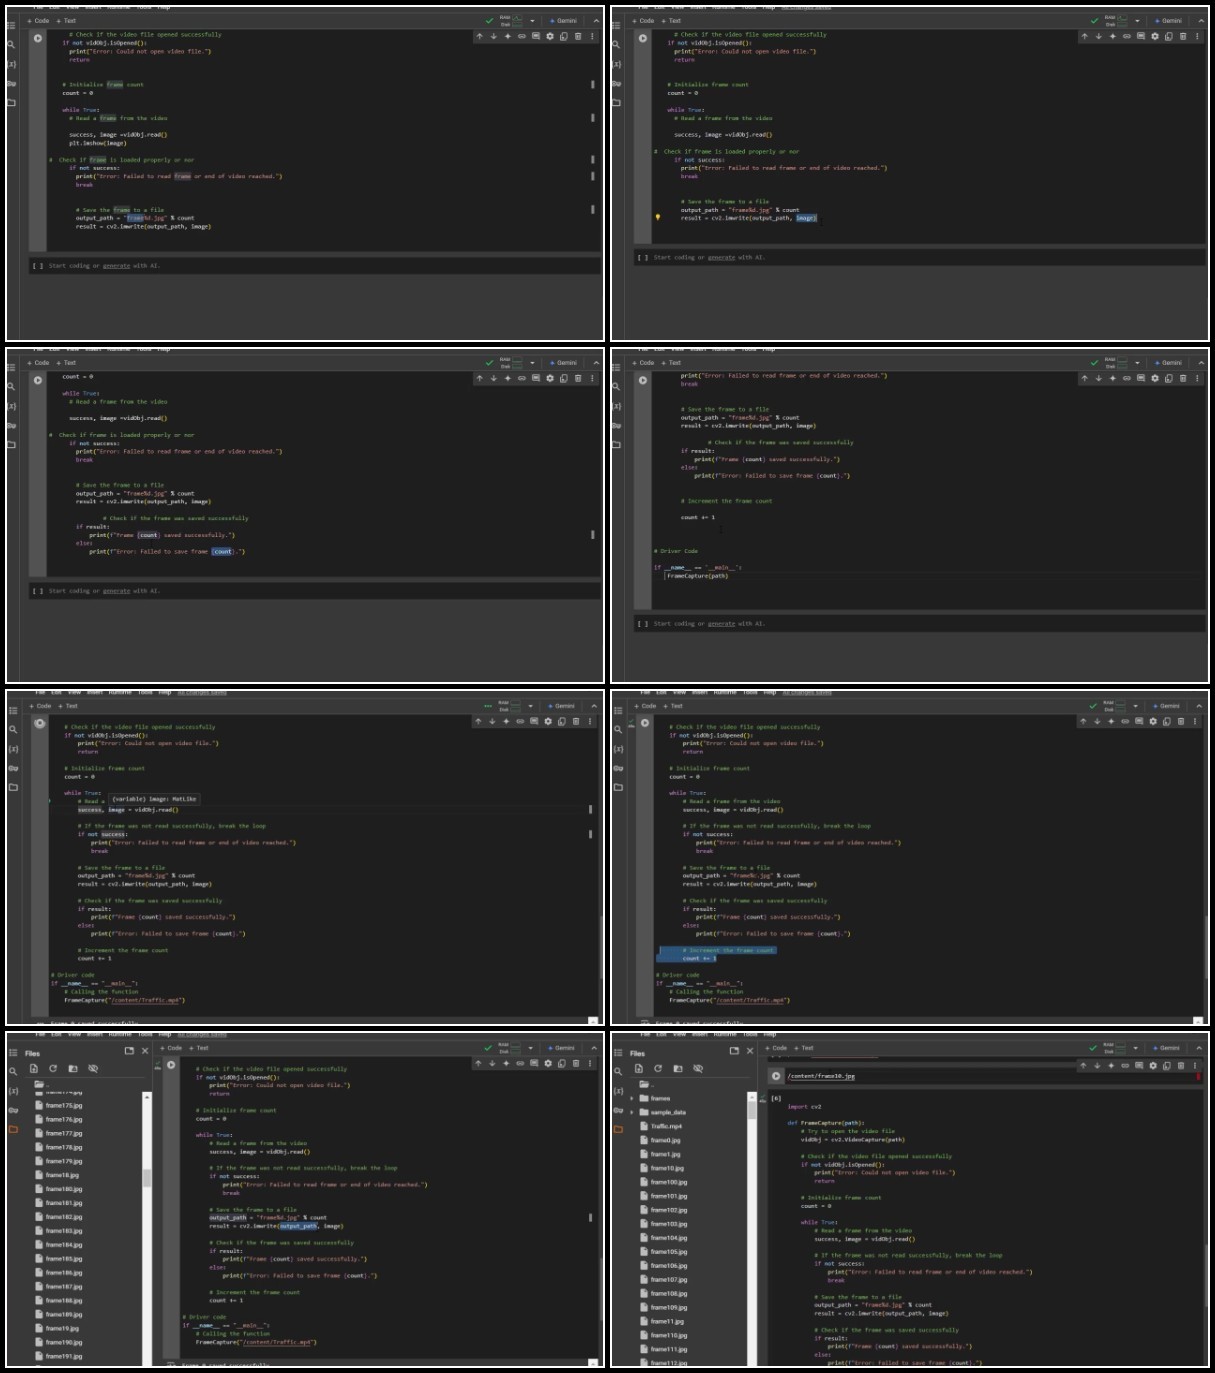Open the RAM/Disk dropdown in the Traffic.mp4 screenshot
This screenshot has width=1215, height=1373.
pyautogui.click(x=1136, y=1048)
